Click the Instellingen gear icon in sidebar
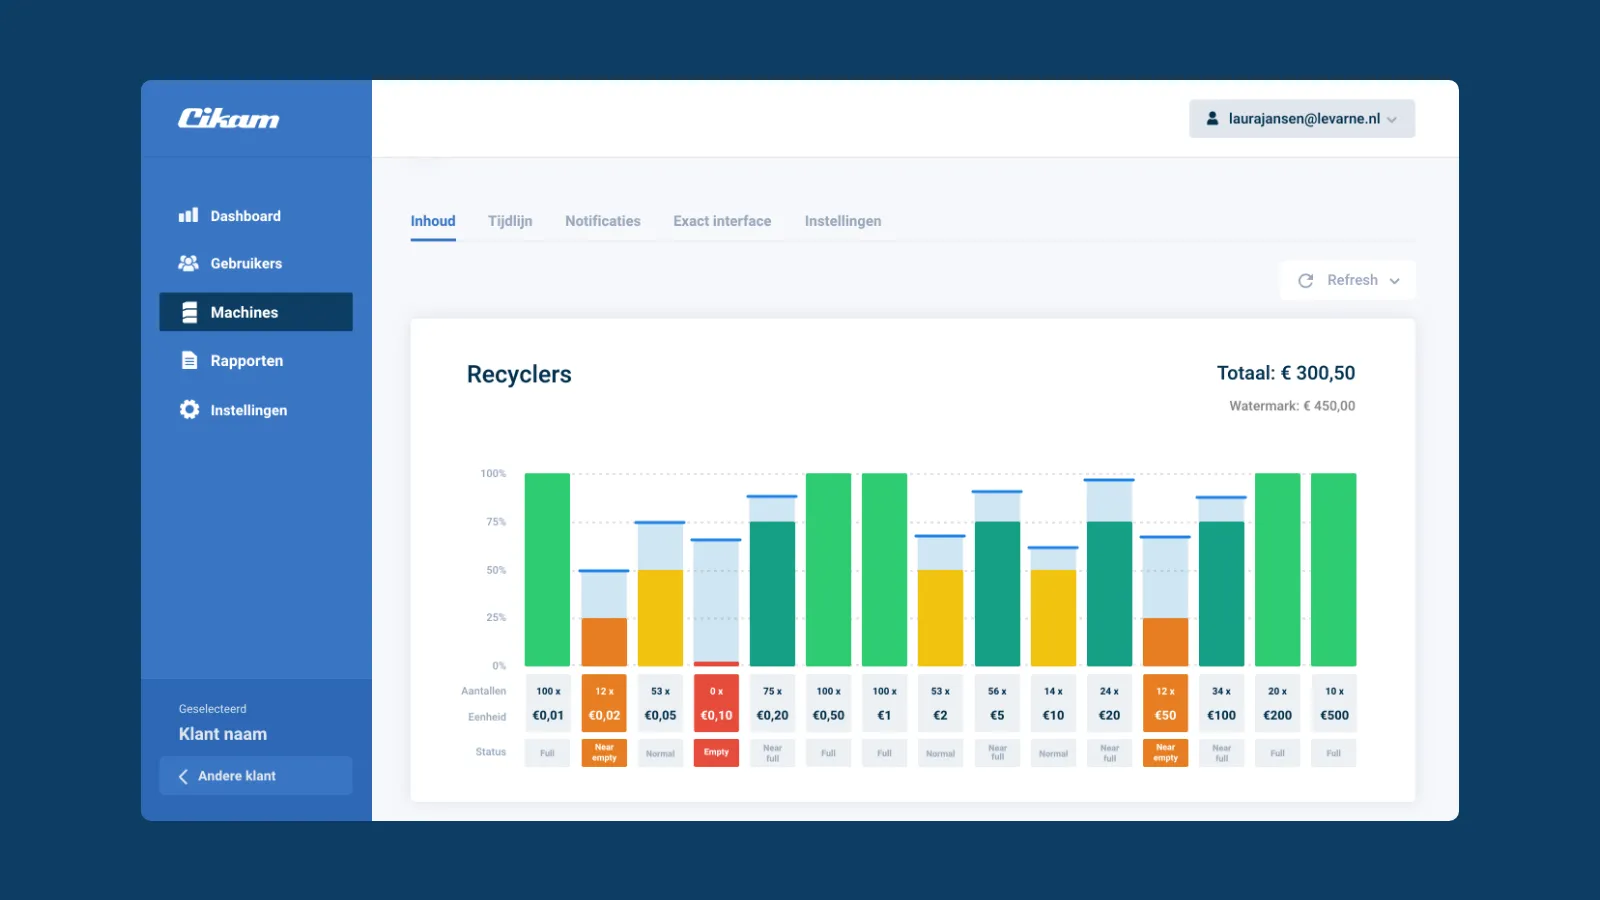 tap(189, 409)
